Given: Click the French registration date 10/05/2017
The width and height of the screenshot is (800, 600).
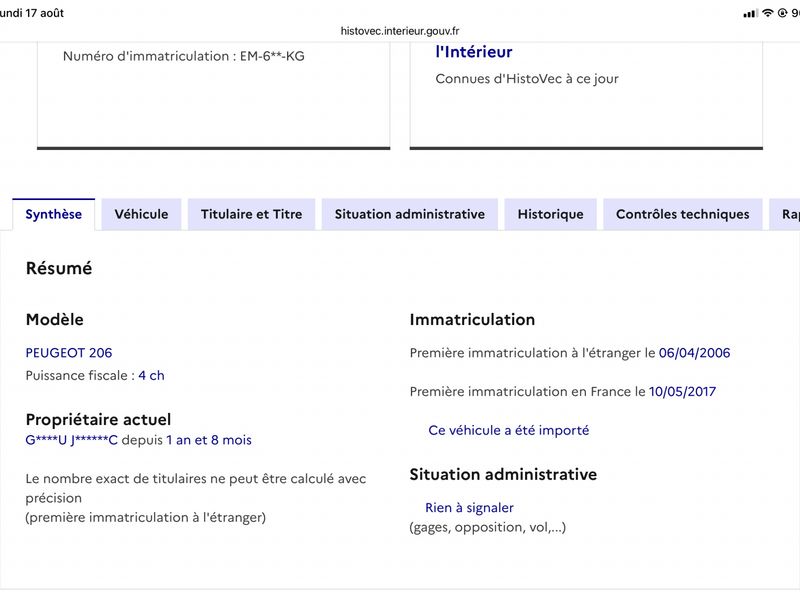Looking at the screenshot, I should coord(683,392).
